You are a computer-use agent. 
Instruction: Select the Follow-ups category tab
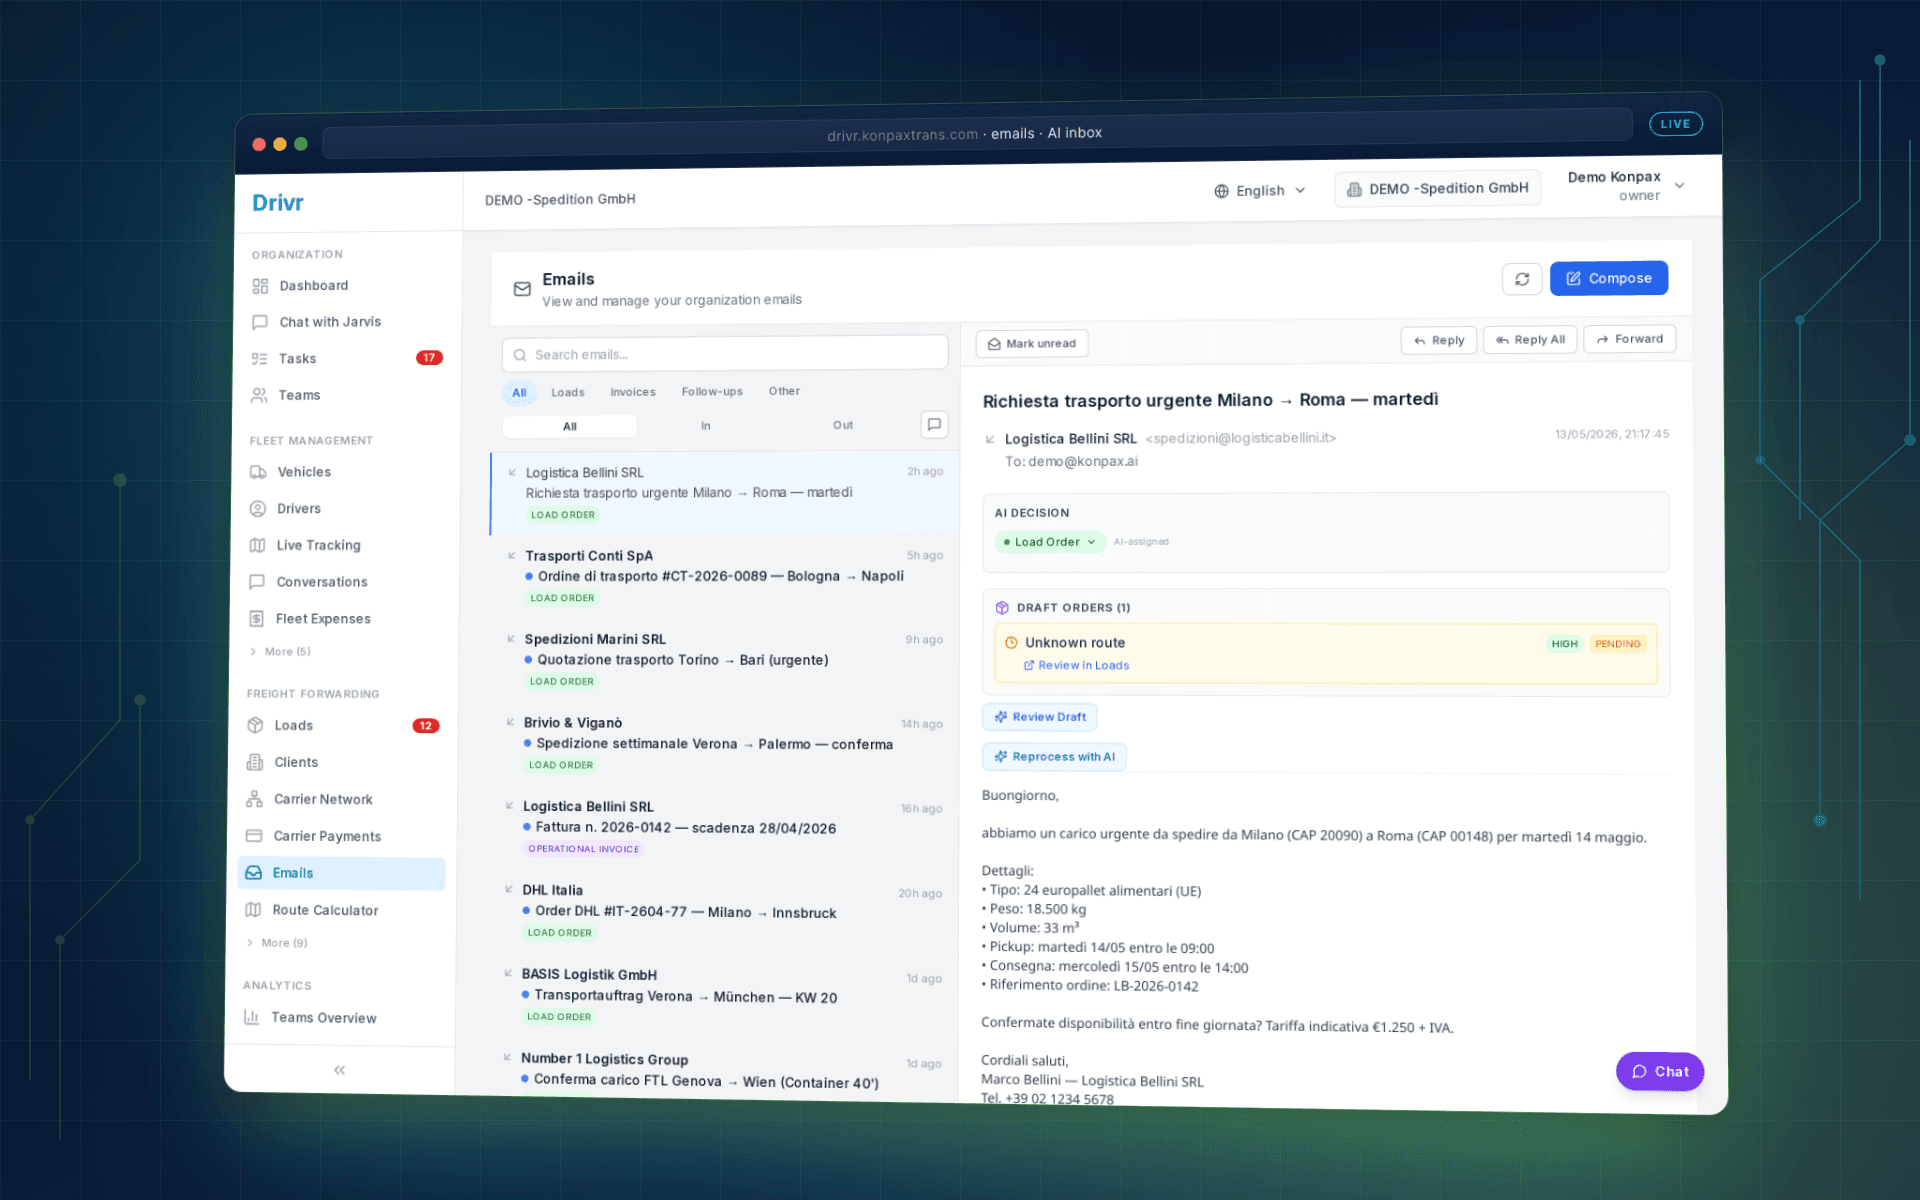pyautogui.click(x=712, y=392)
